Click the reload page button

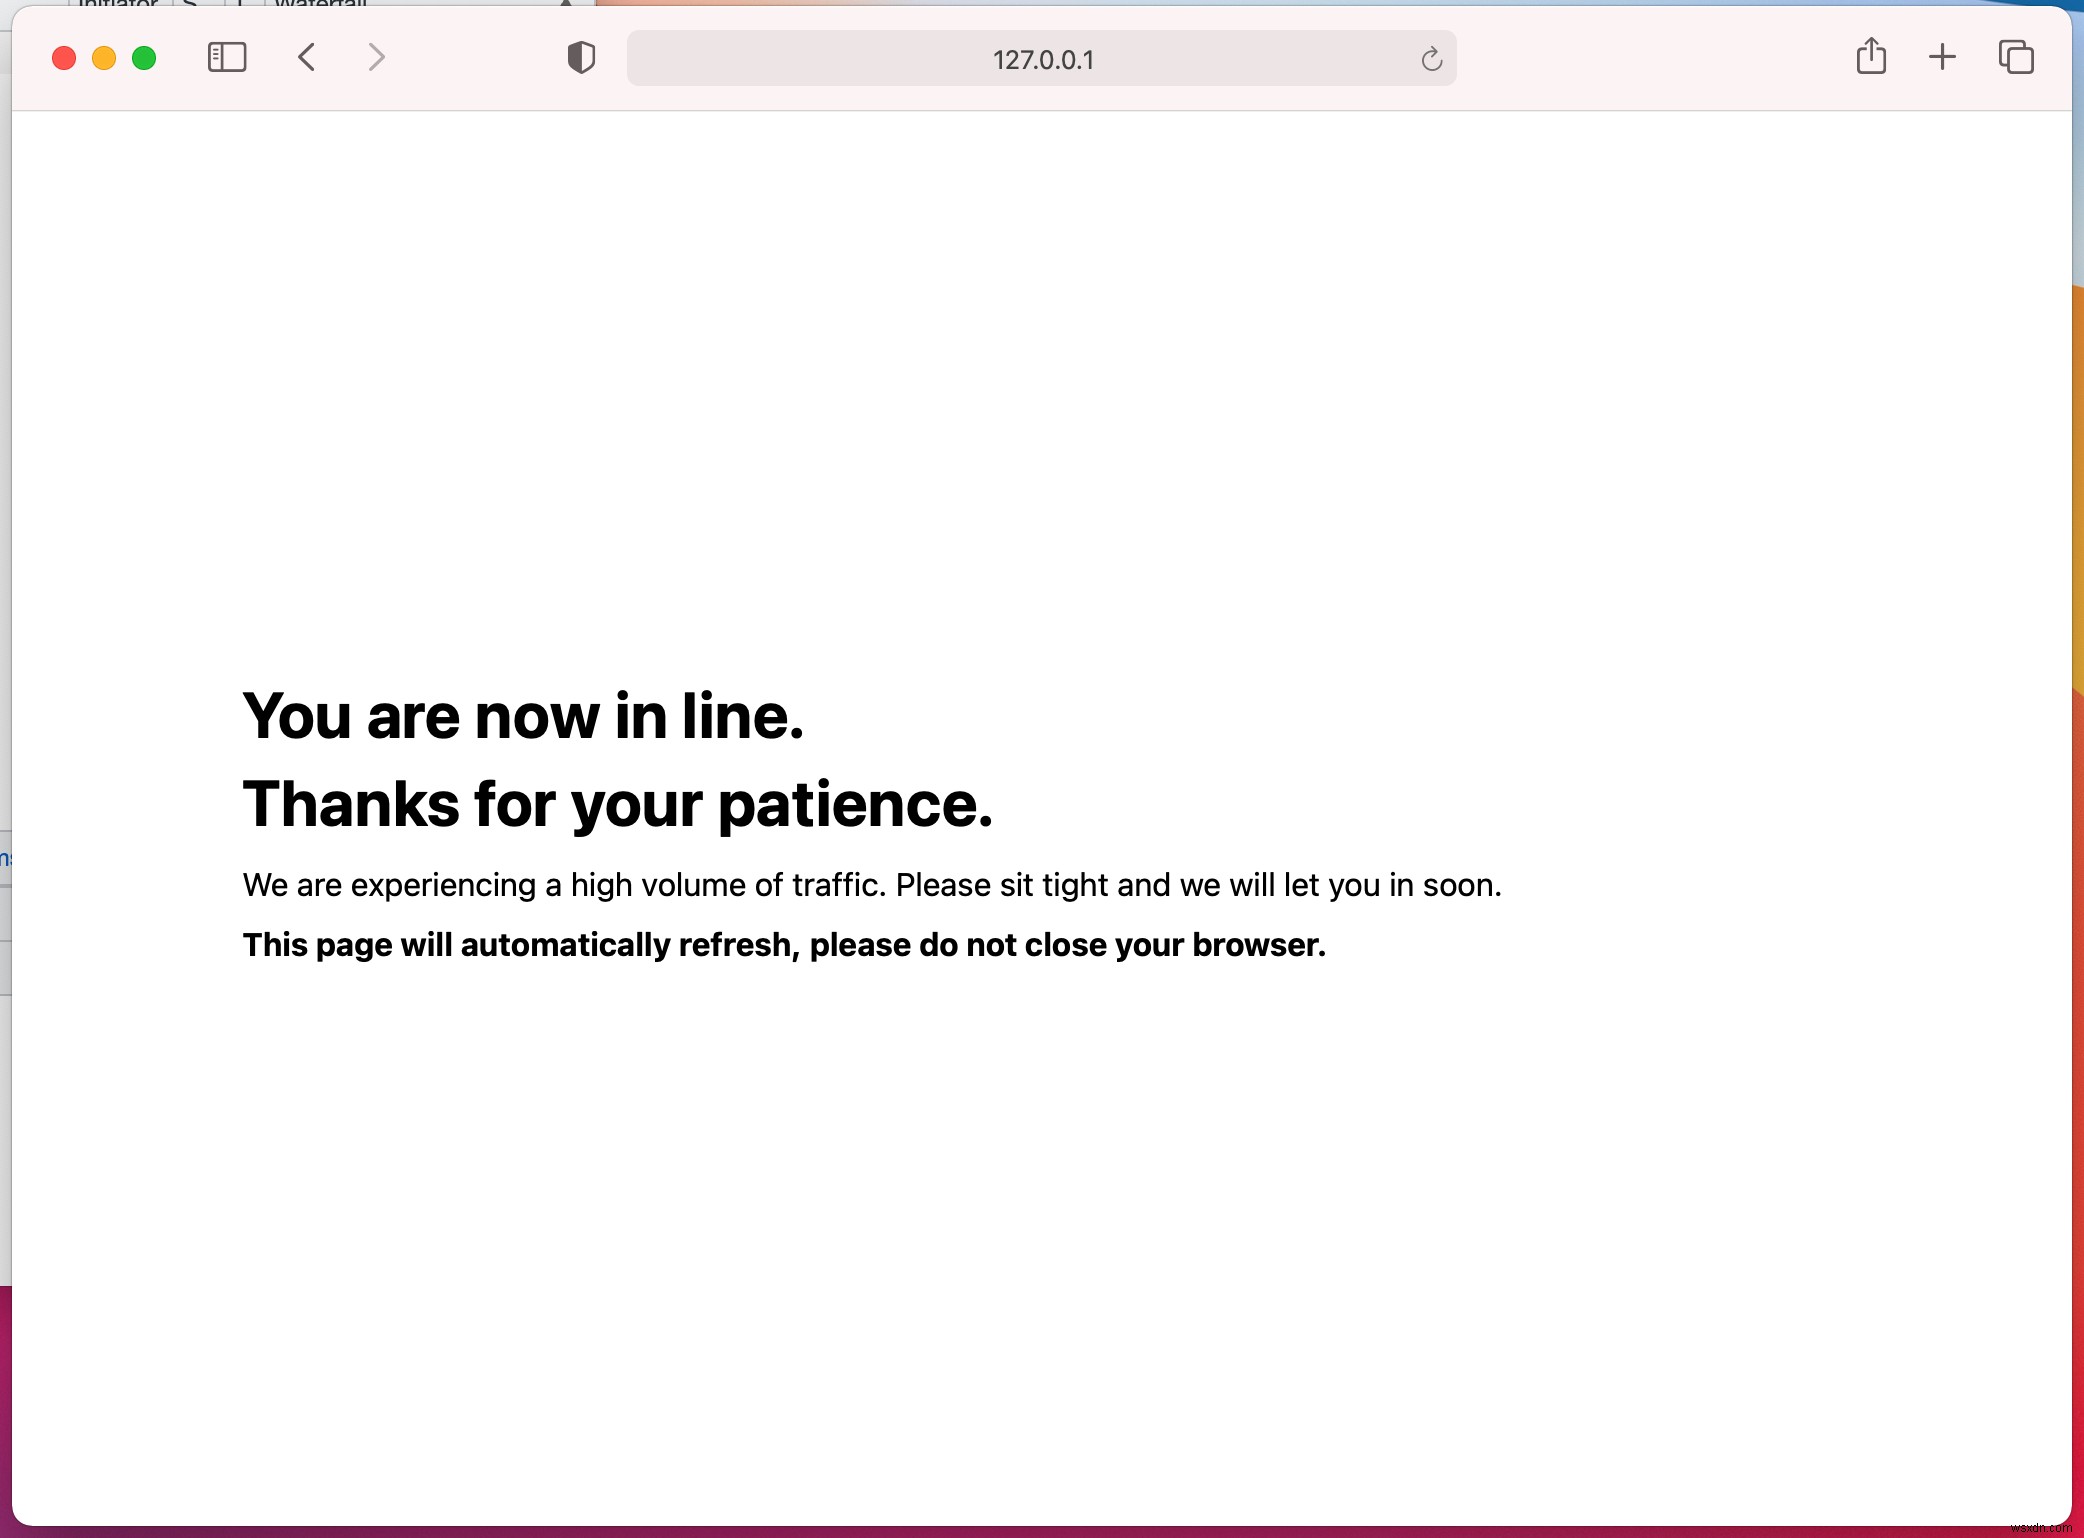coord(1429,60)
